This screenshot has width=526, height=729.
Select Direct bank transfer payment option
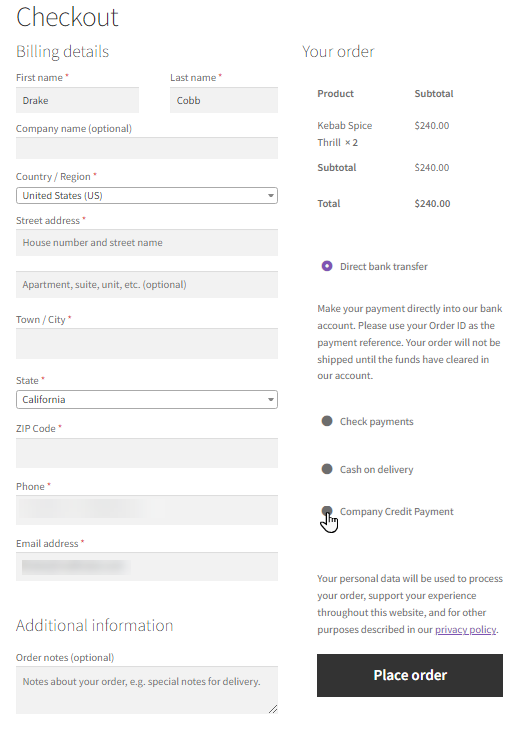(327, 266)
